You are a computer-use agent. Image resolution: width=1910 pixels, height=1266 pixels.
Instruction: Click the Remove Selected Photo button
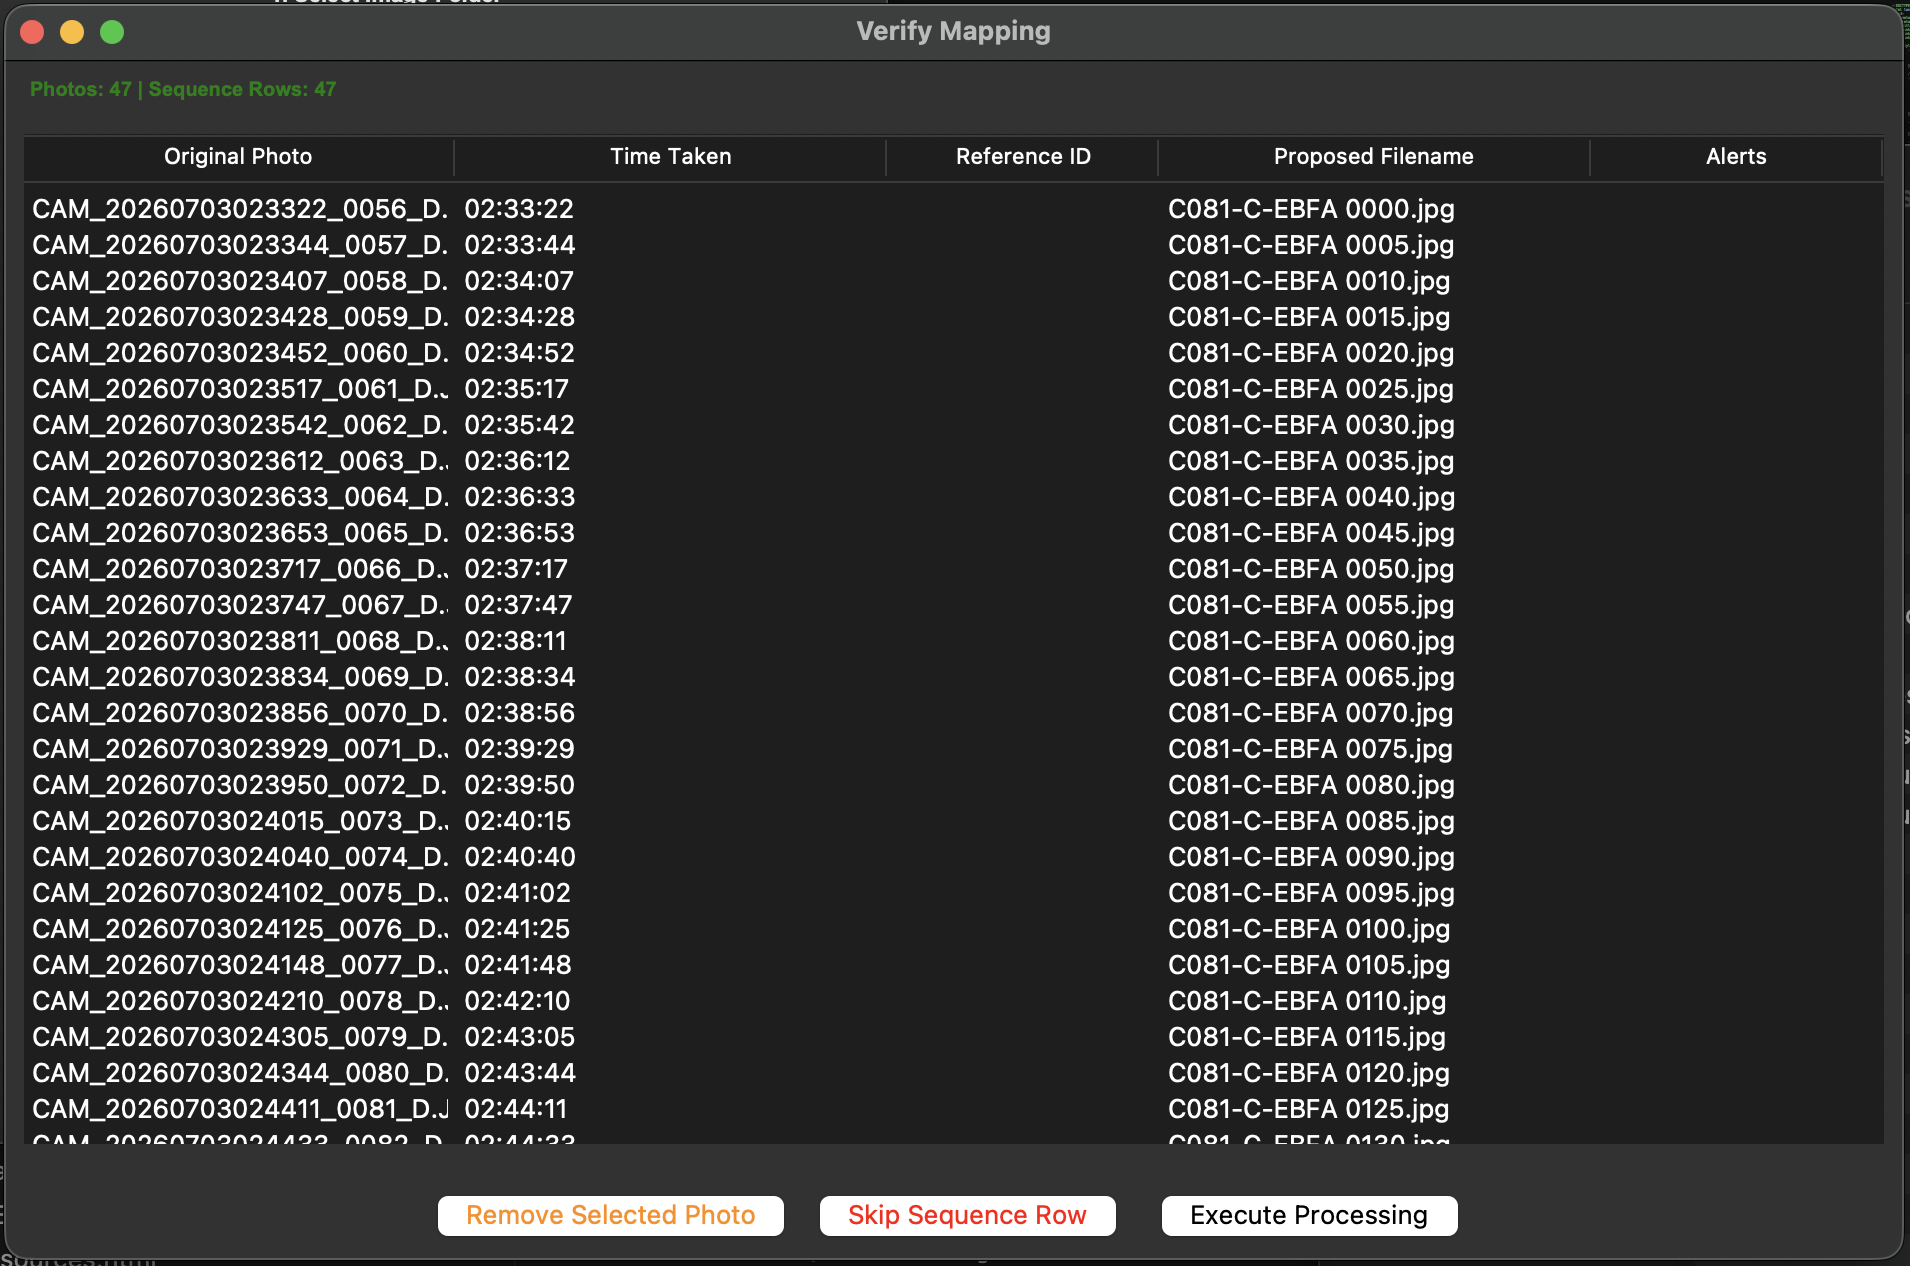[610, 1215]
